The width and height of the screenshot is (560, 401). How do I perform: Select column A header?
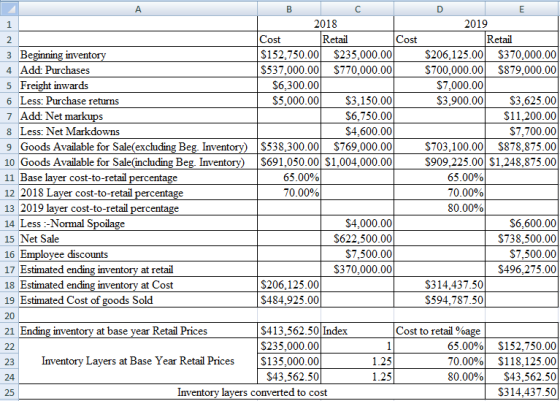click(x=138, y=9)
